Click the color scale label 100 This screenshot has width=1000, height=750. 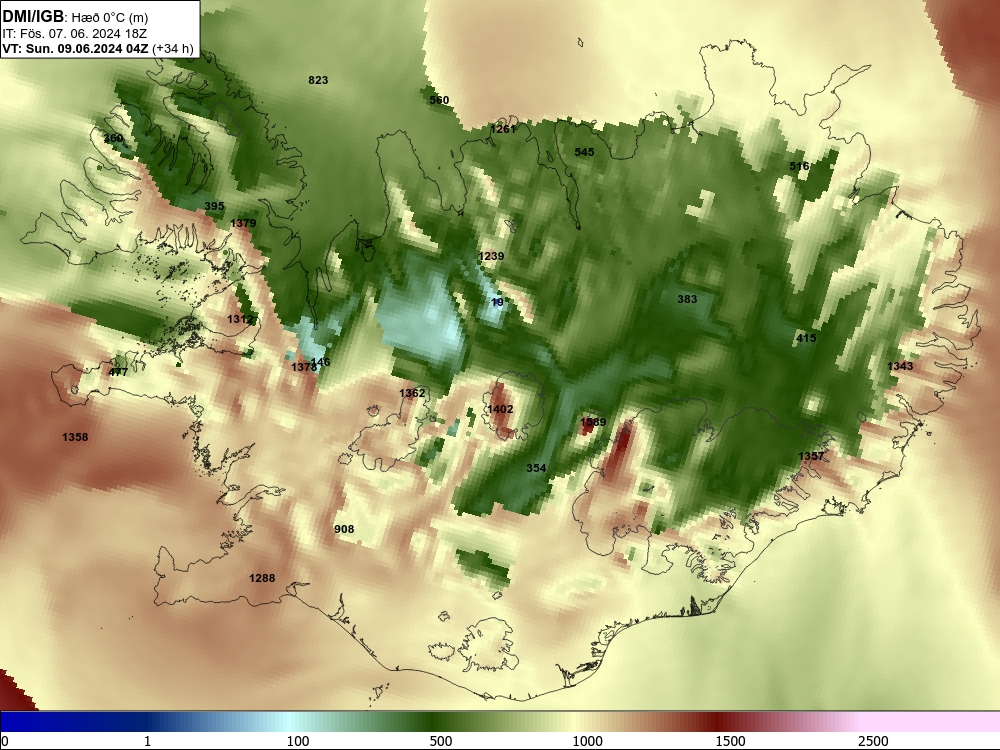coord(298,741)
